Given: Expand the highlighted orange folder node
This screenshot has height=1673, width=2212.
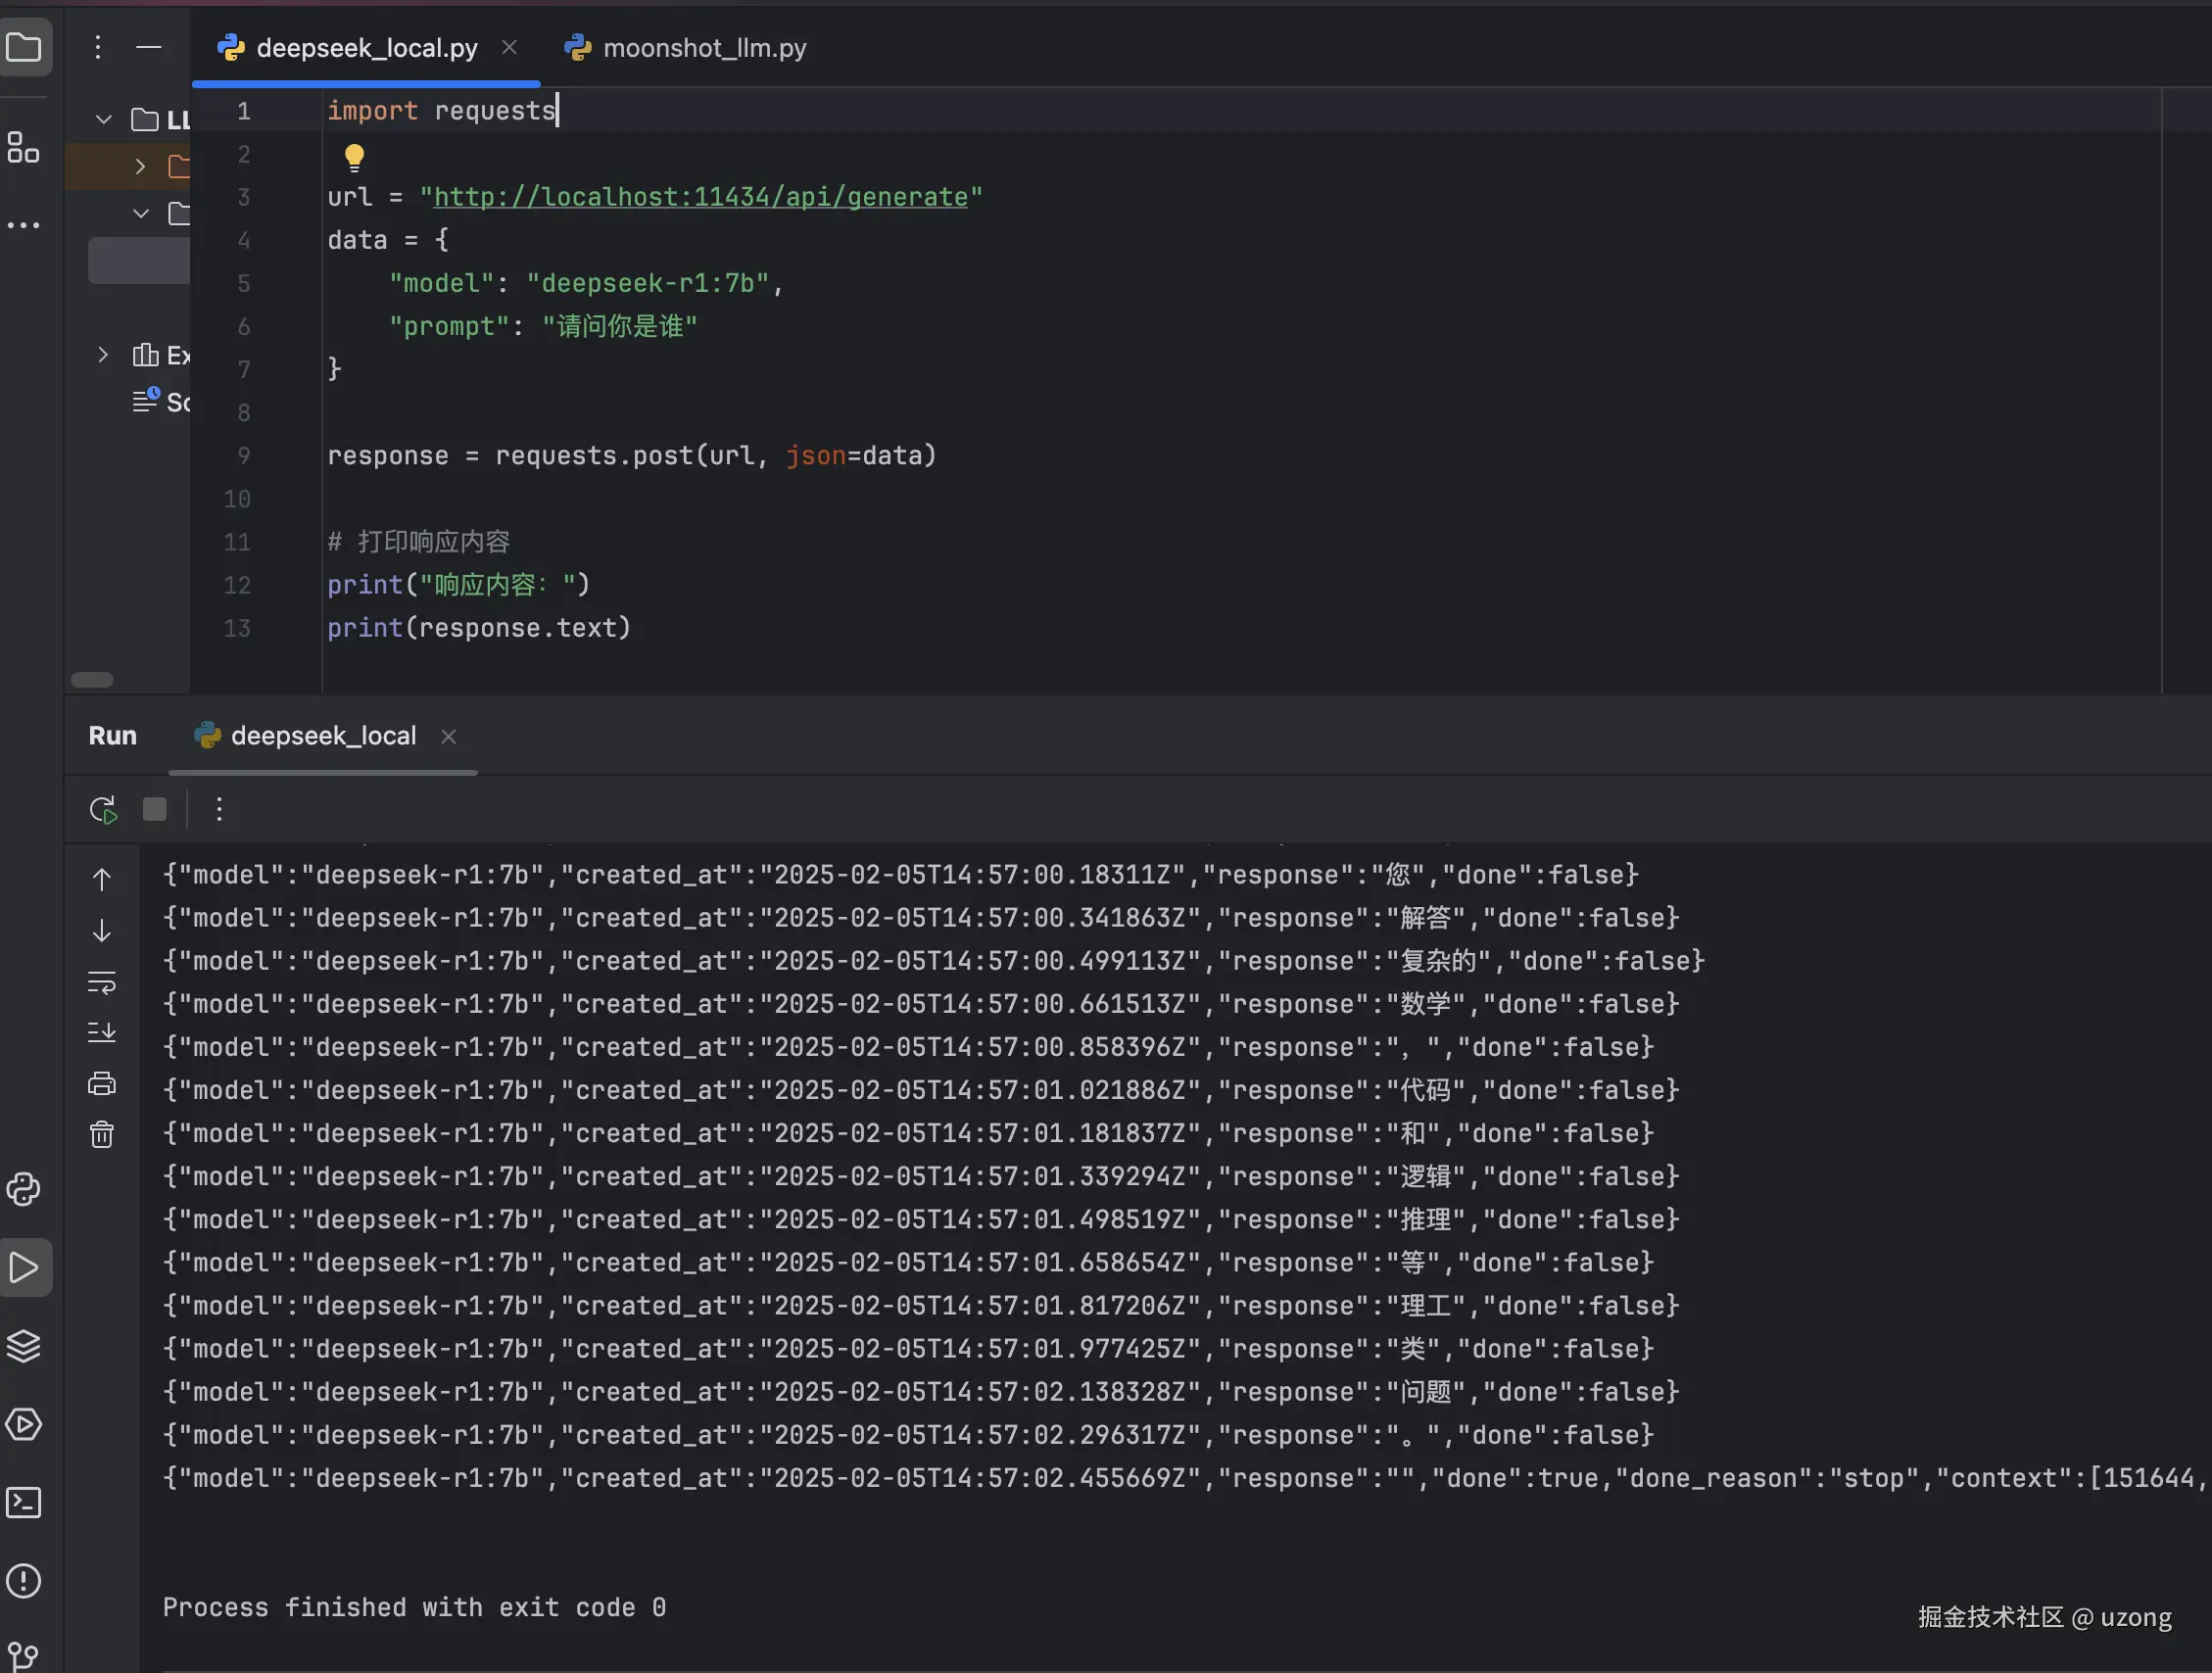Looking at the screenshot, I should click(x=141, y=166).
